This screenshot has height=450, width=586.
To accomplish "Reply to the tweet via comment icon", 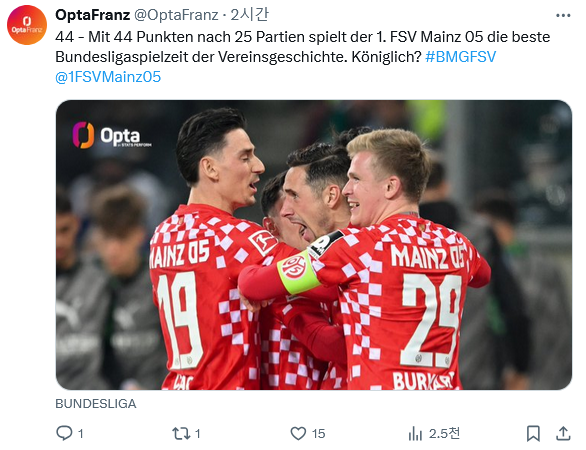I will [x=64, y=433].
